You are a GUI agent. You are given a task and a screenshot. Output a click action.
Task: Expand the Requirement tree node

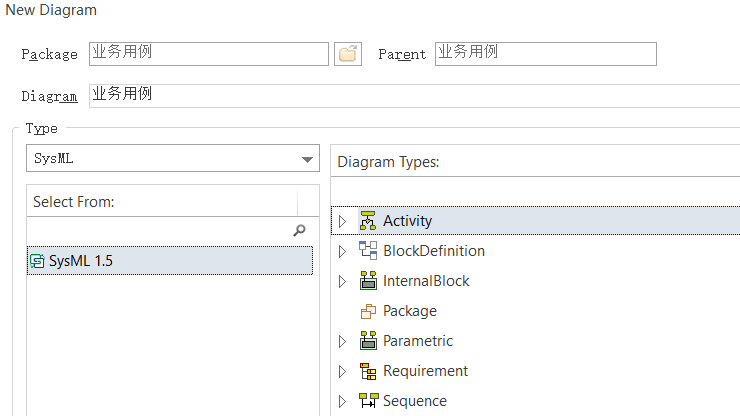pyautogui.click(x=343, y=372)
